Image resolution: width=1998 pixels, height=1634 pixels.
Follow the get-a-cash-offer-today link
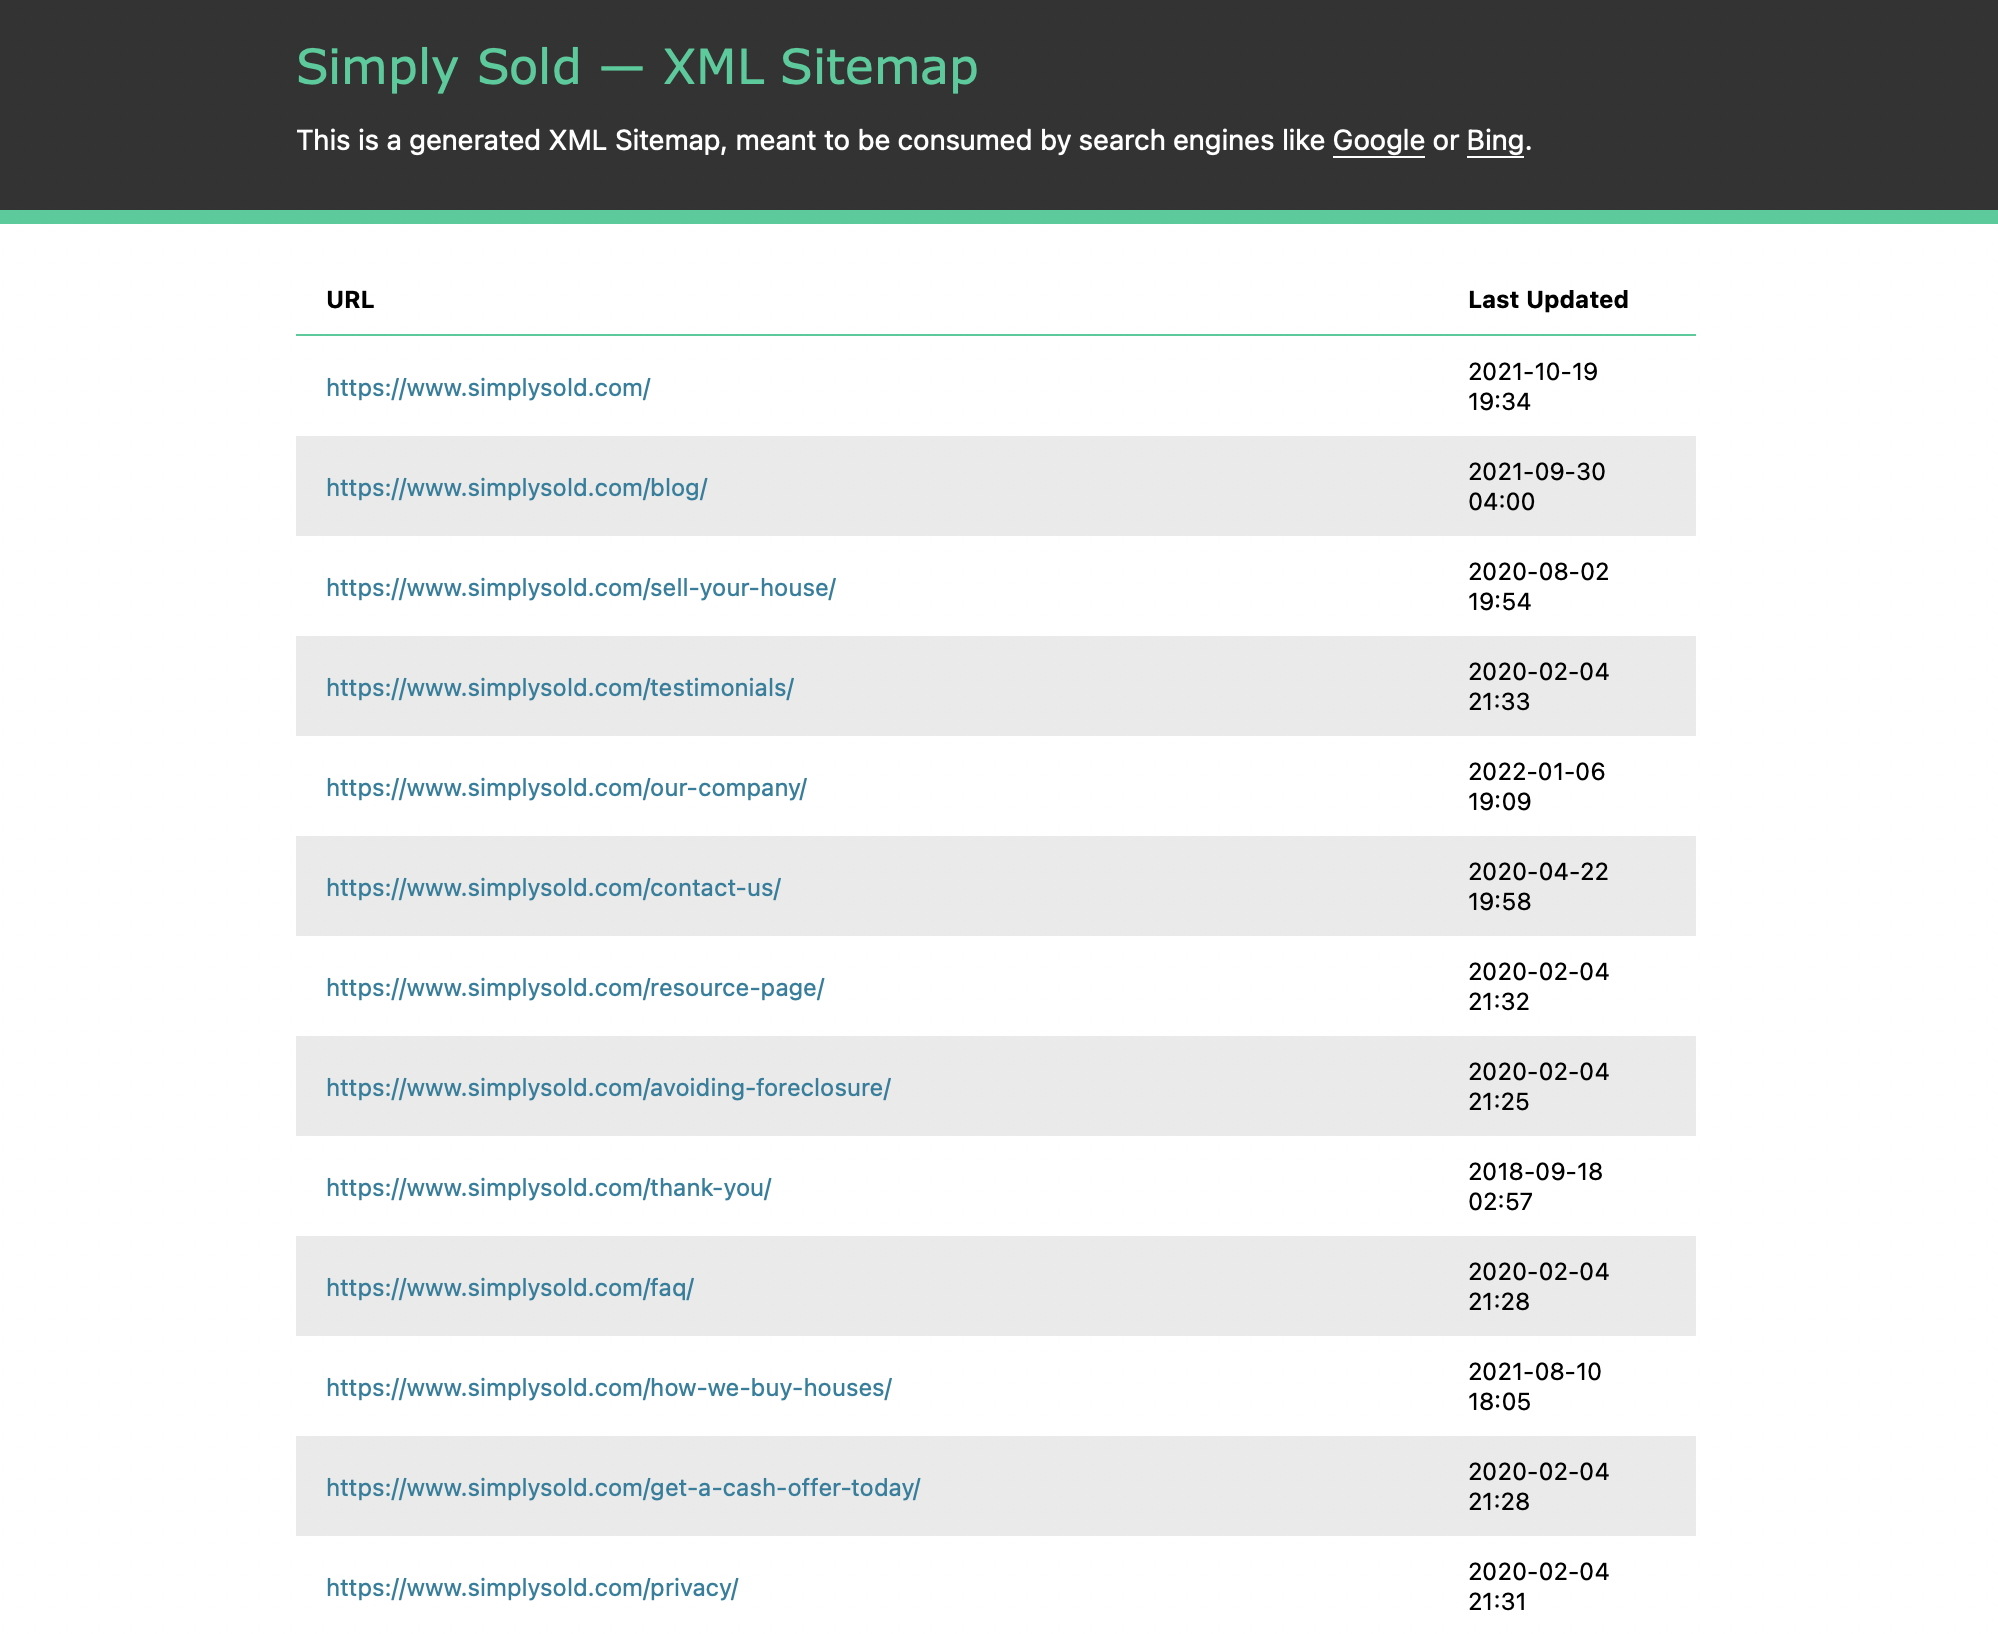[622, 1488]
